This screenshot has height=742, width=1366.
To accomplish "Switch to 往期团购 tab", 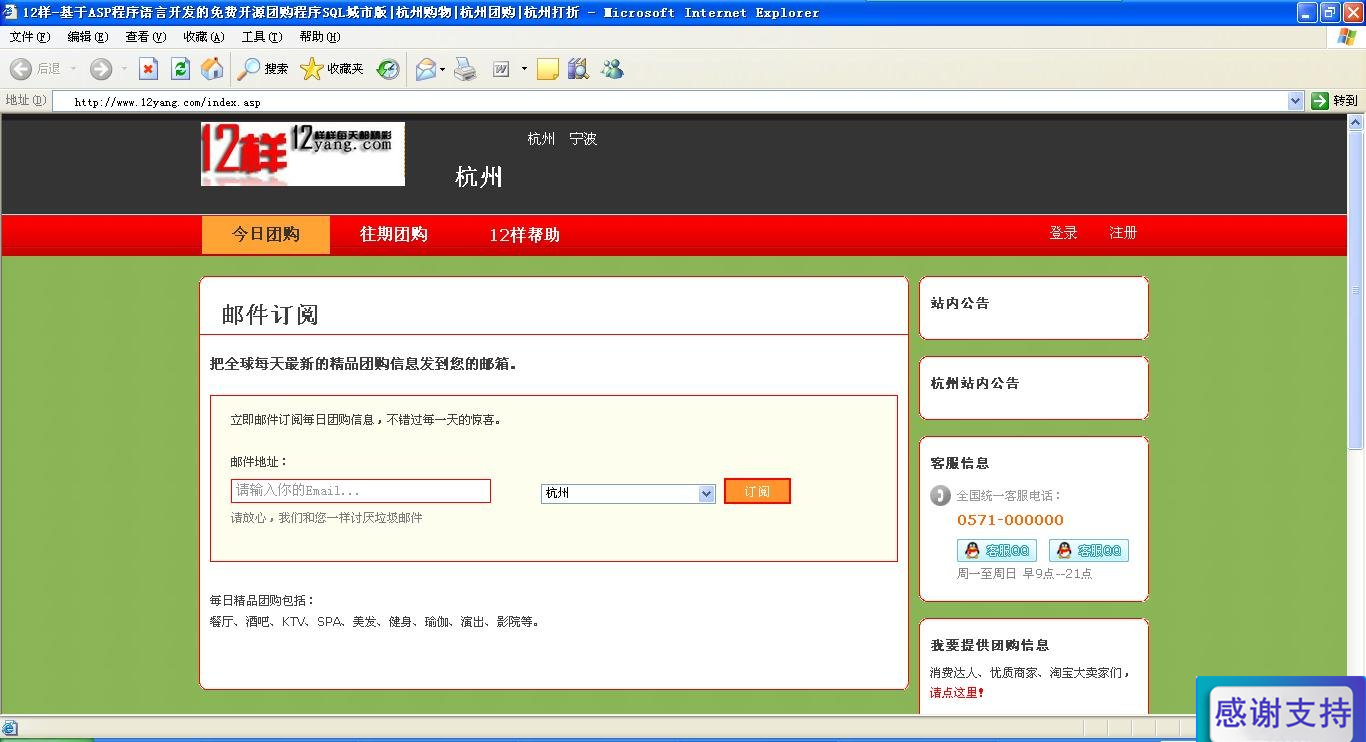I will (394, 234).
